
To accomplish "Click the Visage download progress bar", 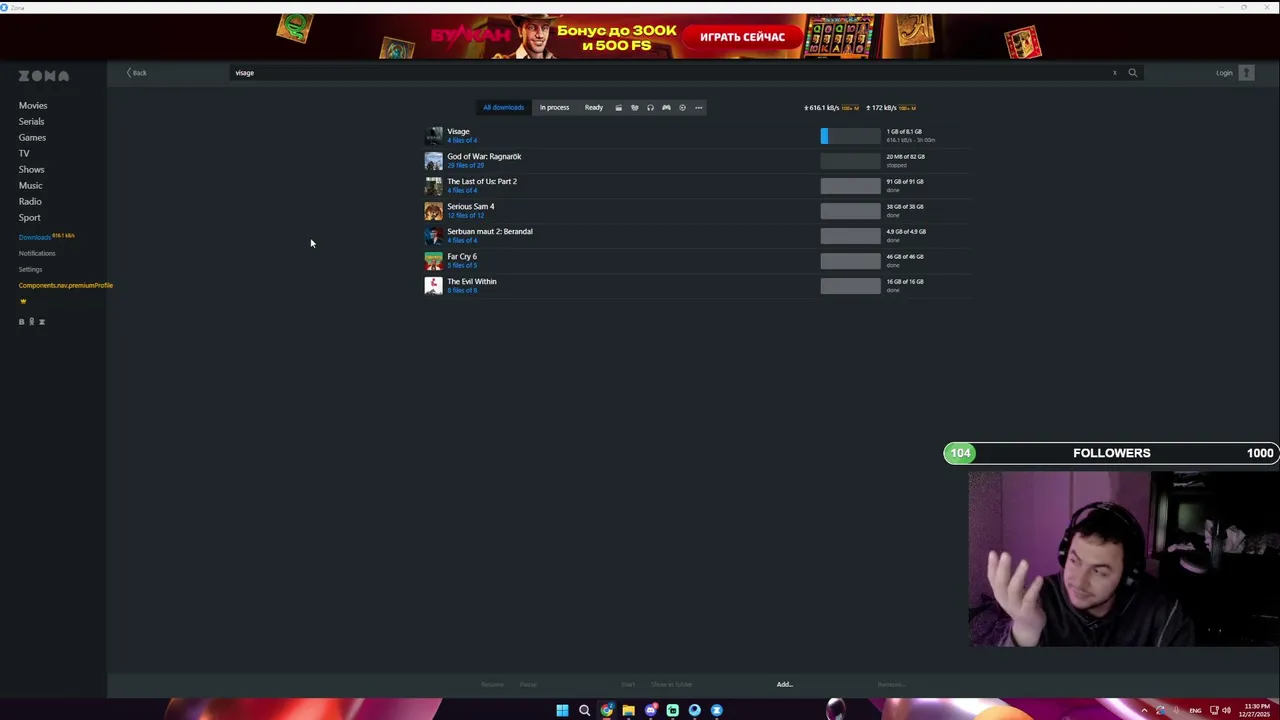I will click(850, 136).
